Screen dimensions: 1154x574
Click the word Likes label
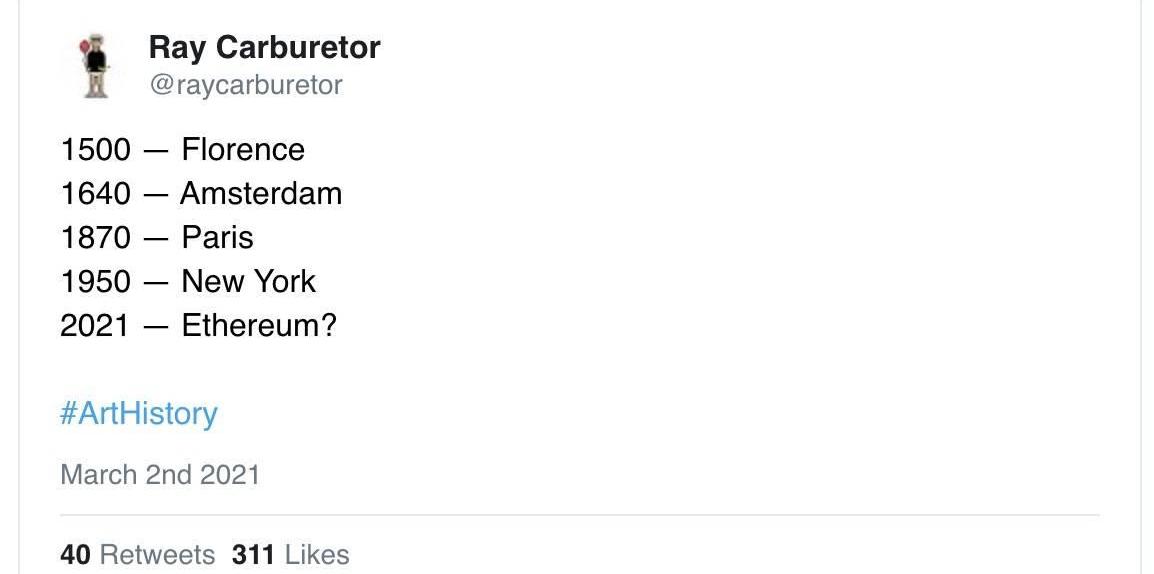[316, 554]
